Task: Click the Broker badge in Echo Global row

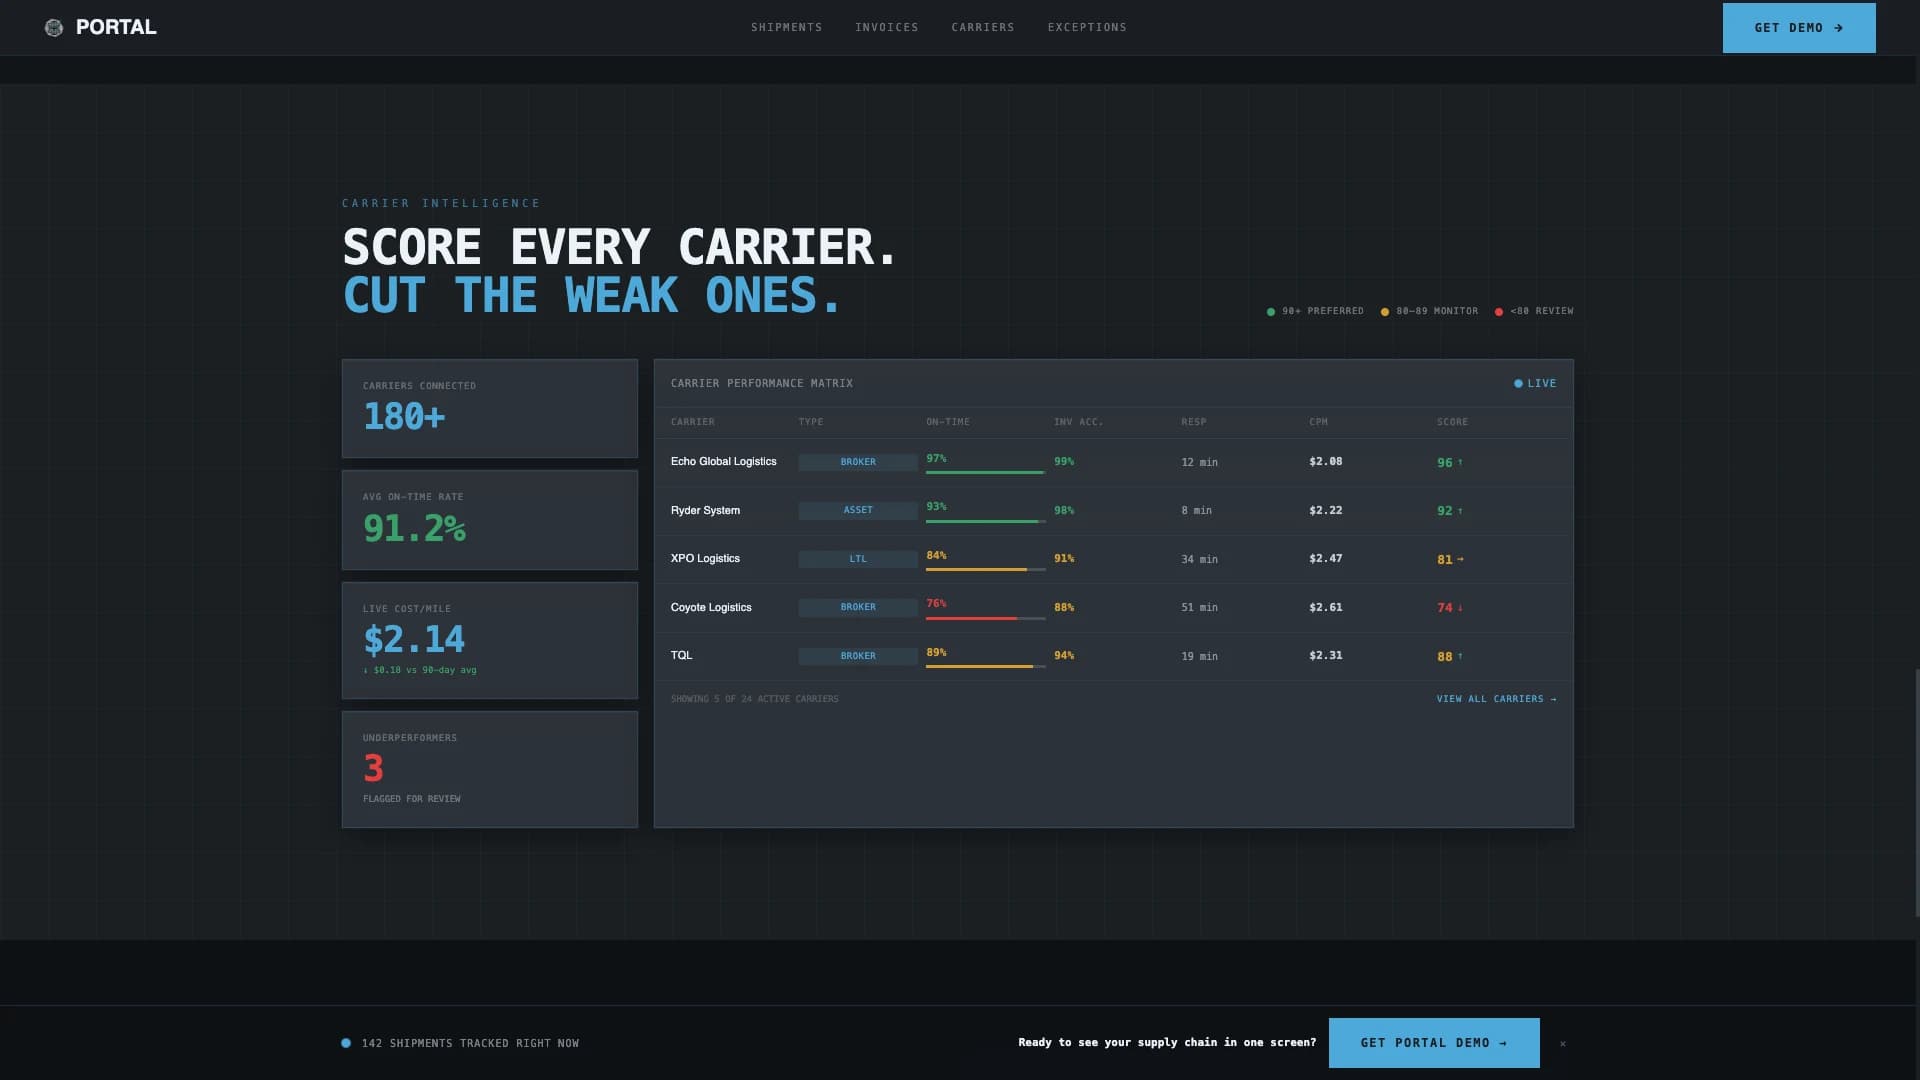Action: [x=857, y=462]
